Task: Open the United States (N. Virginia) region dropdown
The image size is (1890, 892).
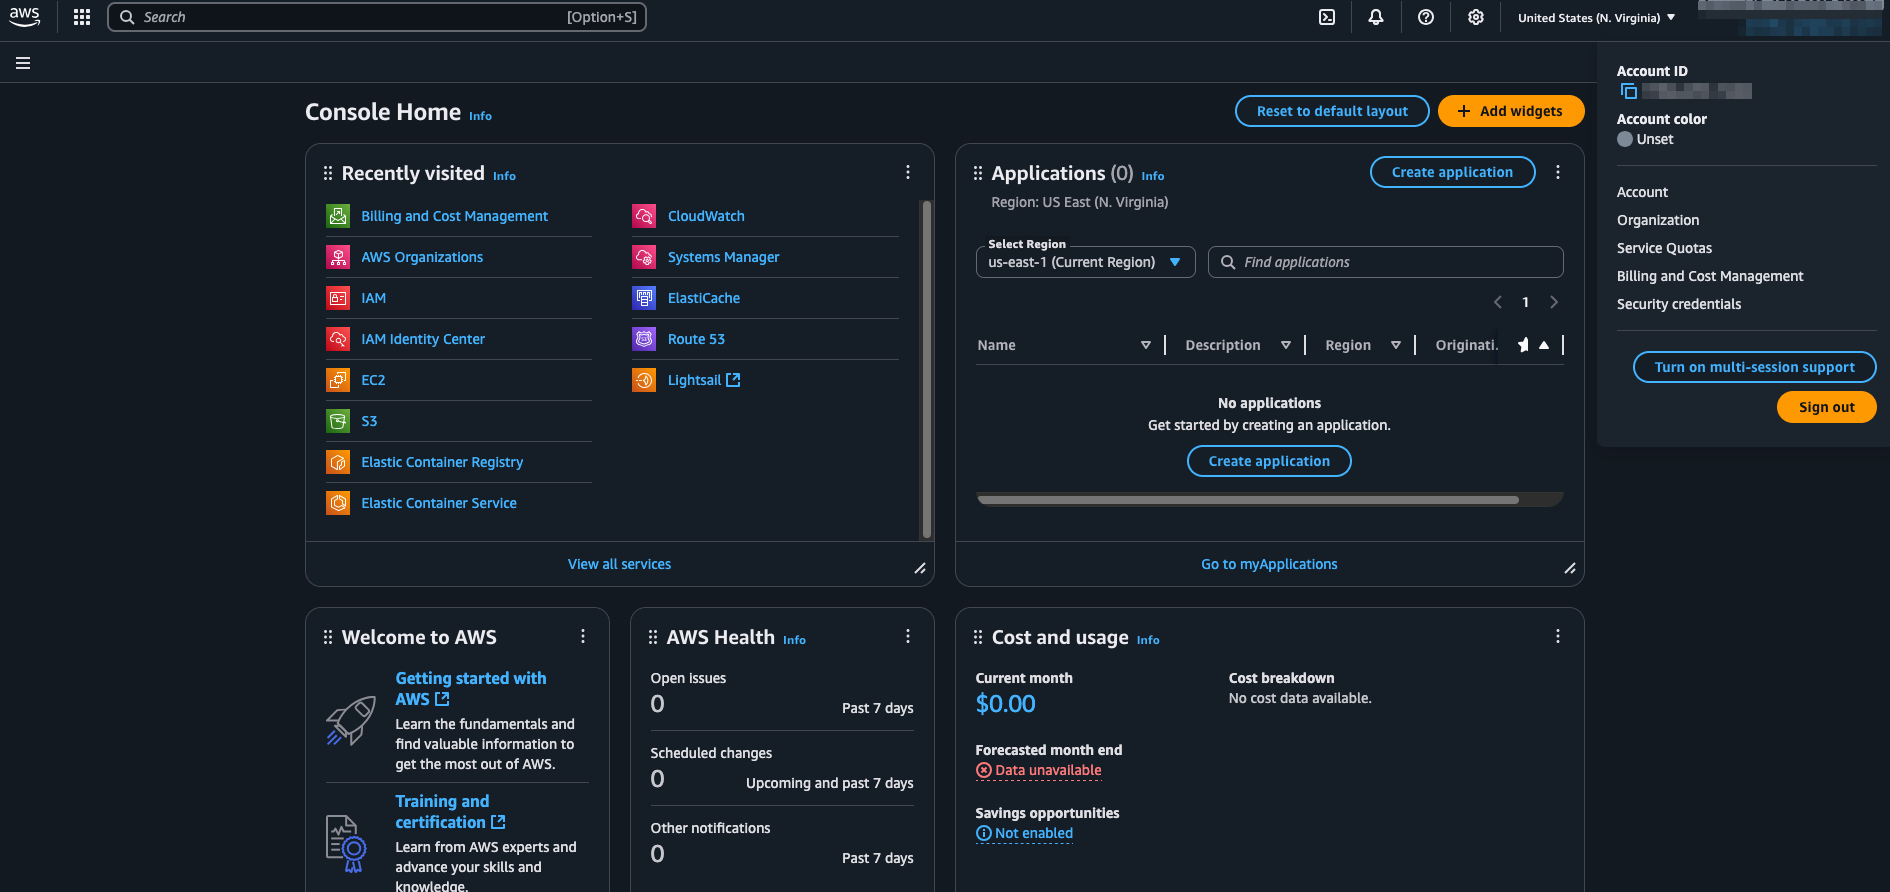Action: pos(1597,17)
